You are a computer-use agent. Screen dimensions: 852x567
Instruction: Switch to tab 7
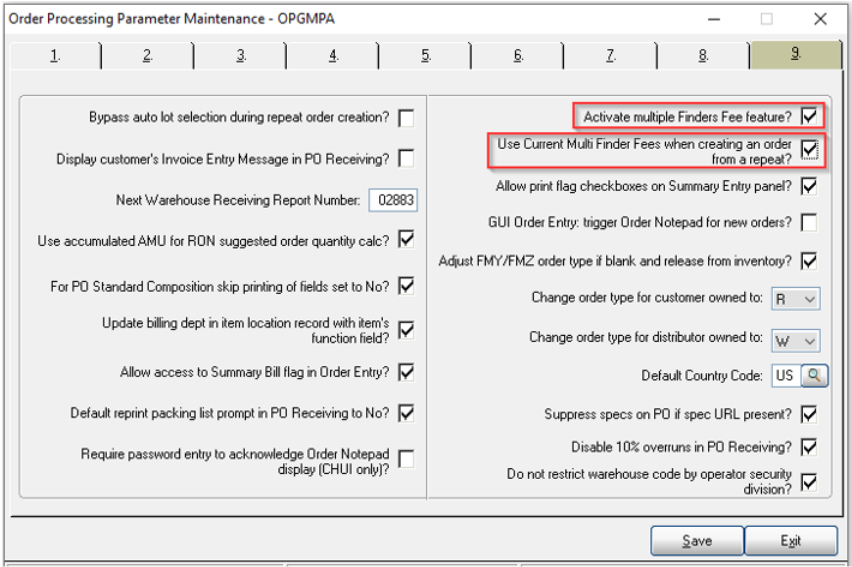coord(610,55)
